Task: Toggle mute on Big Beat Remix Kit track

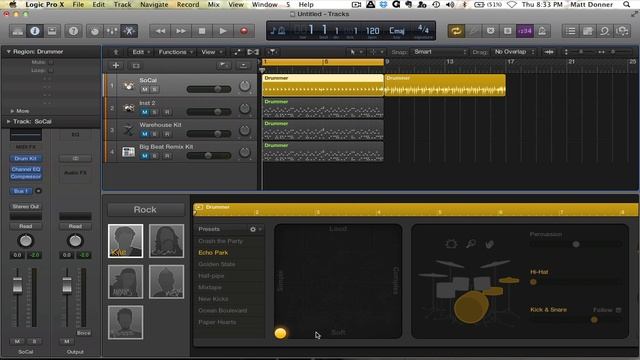Action: click(x=144, y=156)
